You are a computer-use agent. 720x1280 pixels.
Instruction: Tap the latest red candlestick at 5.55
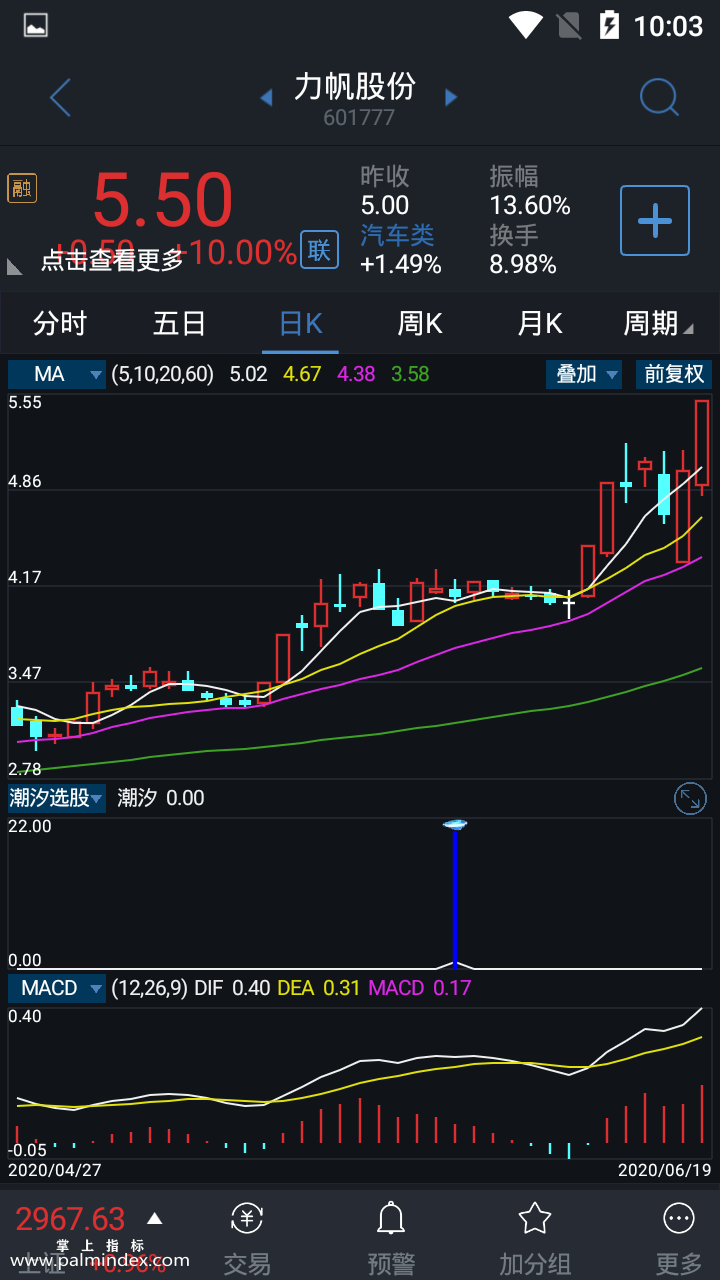coord(702,444)
